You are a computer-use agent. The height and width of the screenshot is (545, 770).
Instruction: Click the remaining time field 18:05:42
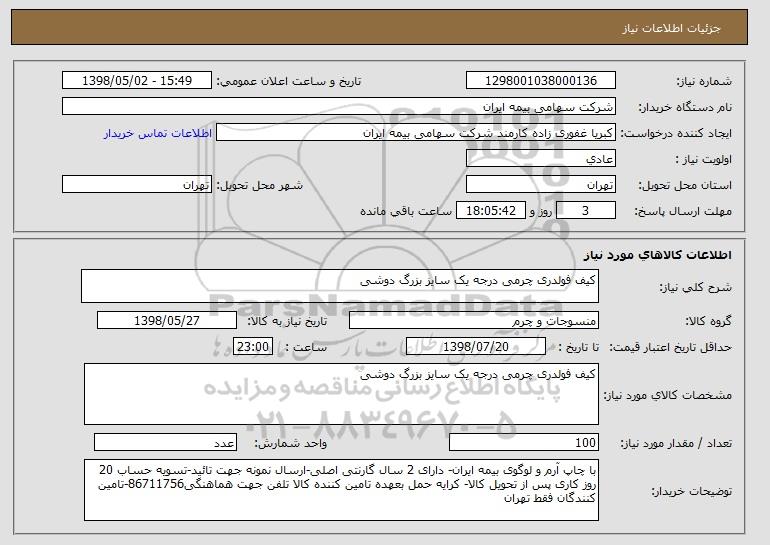coord(491,211)
